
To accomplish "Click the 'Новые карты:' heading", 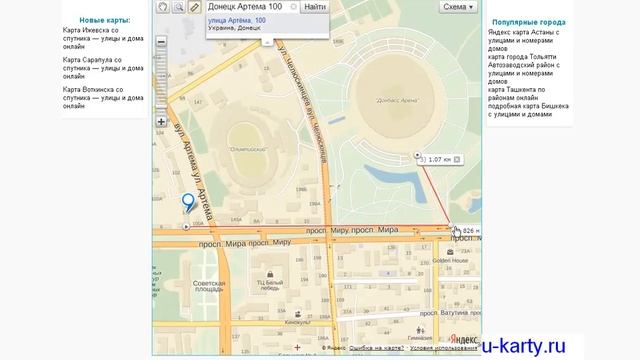I will [x=105, y=20].
